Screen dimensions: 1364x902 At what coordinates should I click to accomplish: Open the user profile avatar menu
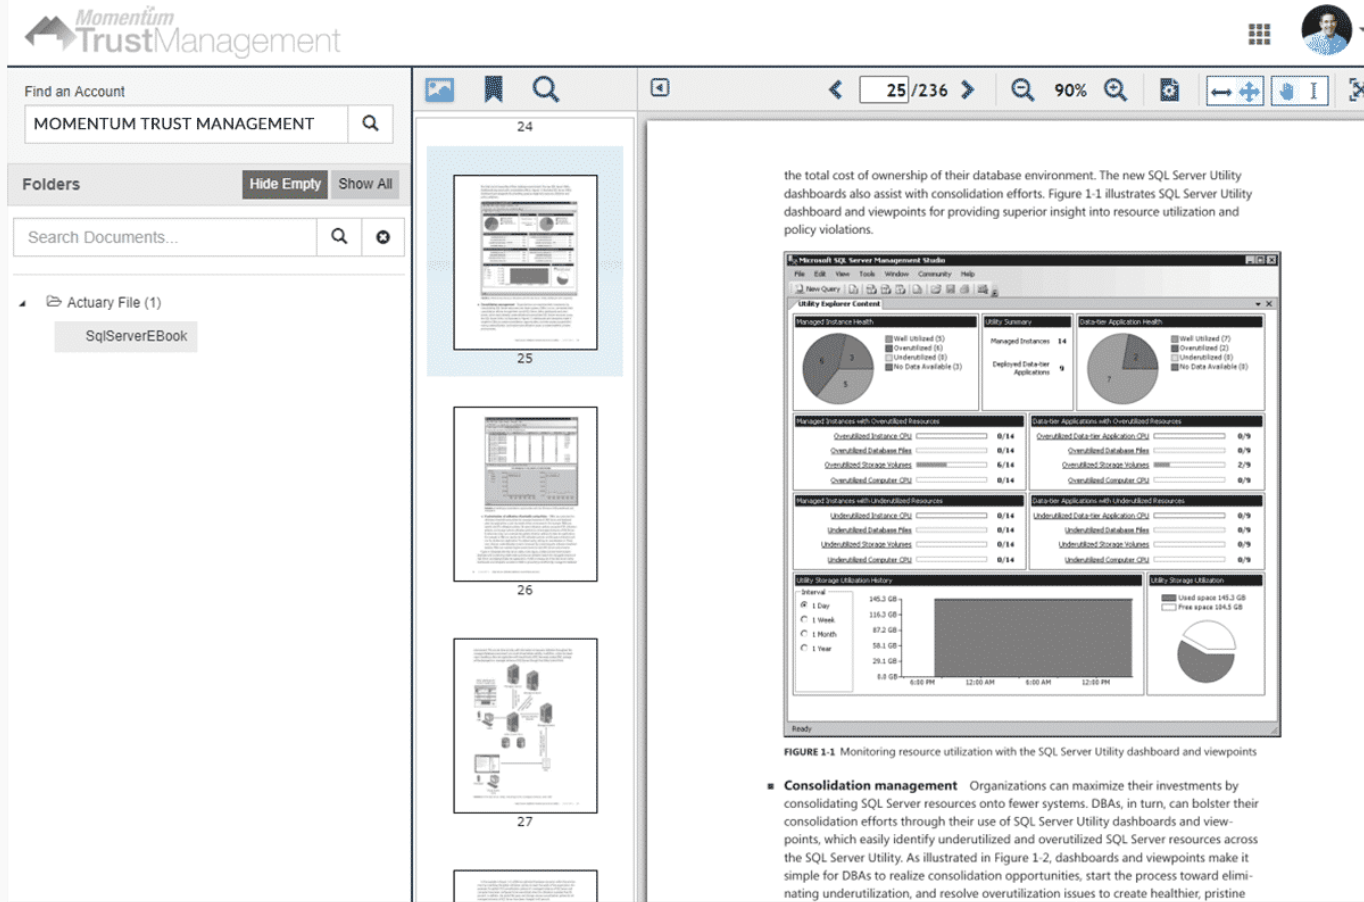[1326, 30]
